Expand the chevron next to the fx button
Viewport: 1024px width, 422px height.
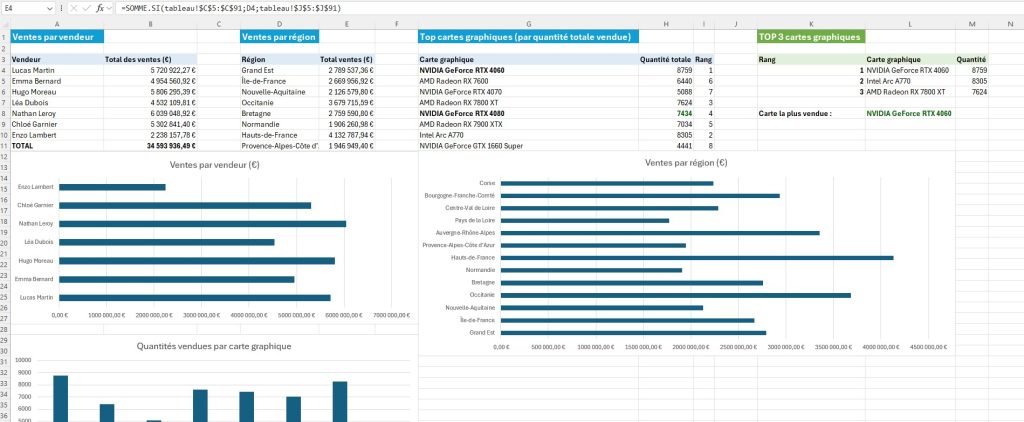109,8
